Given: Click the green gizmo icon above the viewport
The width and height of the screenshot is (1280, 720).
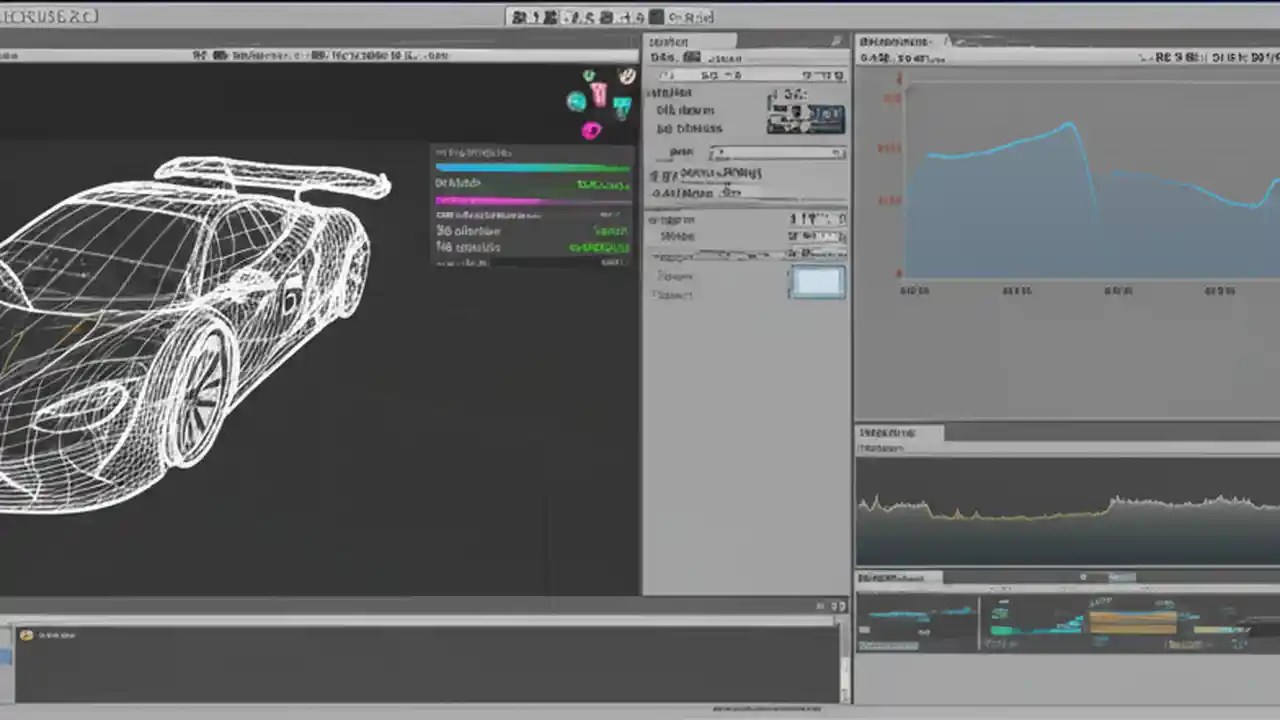Looking at the screenshot, I should [x=588, y=74].
